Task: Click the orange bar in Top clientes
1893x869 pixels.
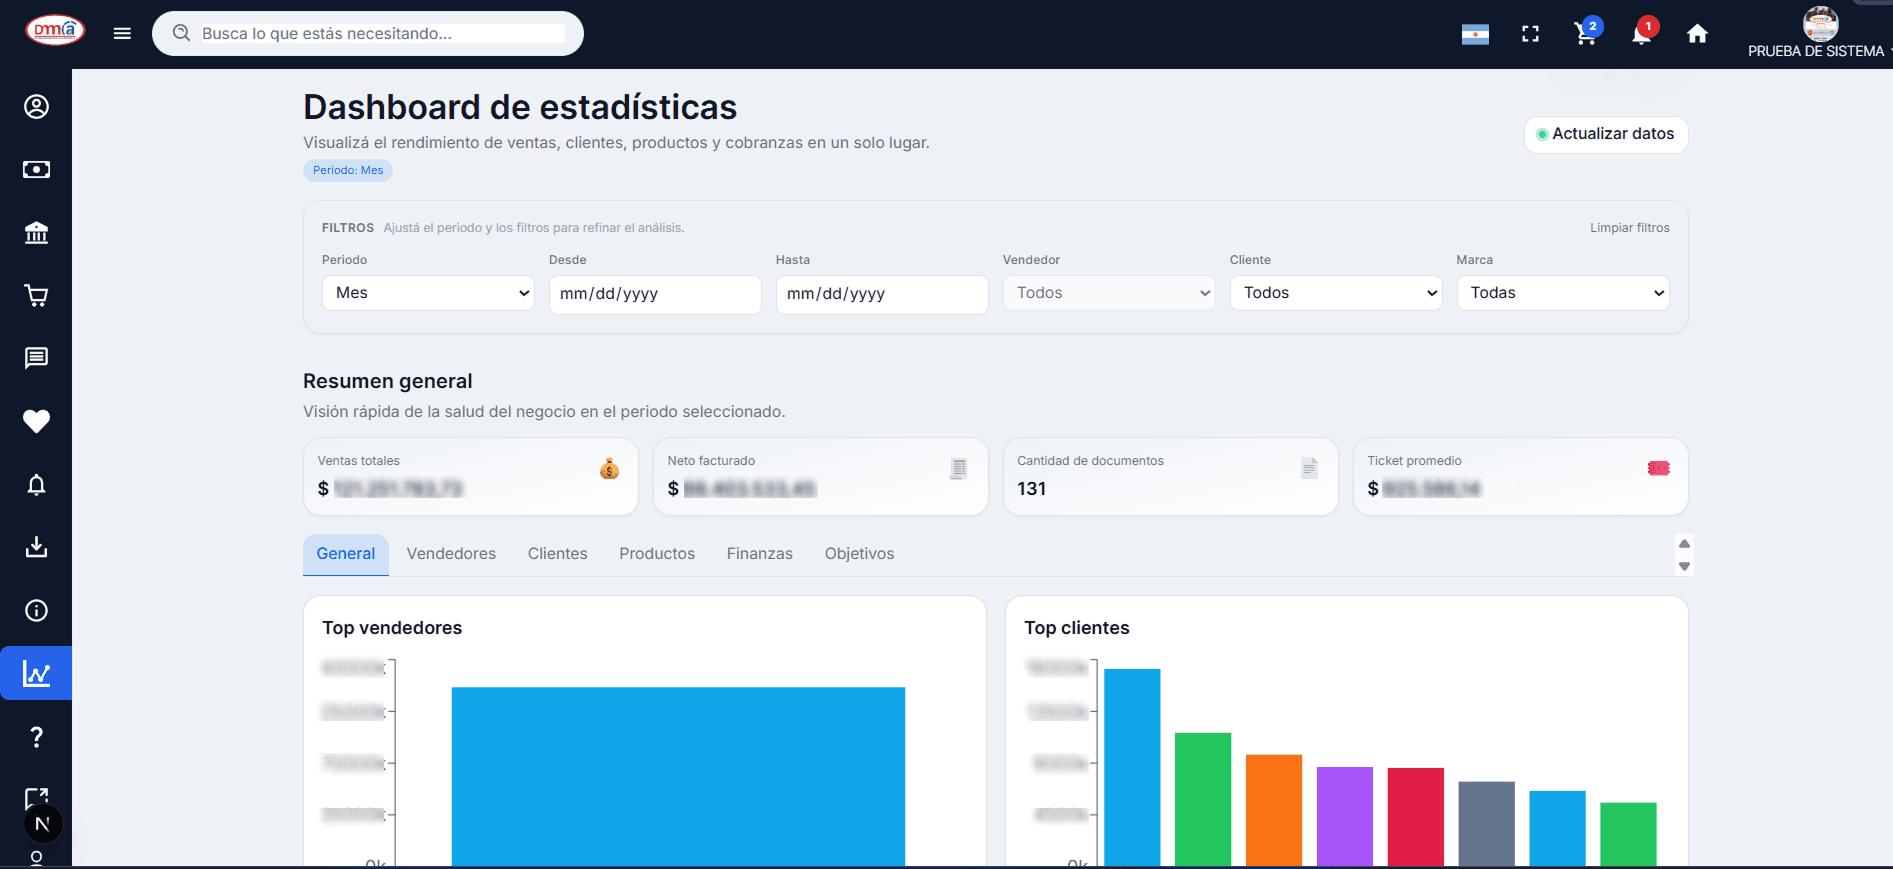Action: (1274, 810)
